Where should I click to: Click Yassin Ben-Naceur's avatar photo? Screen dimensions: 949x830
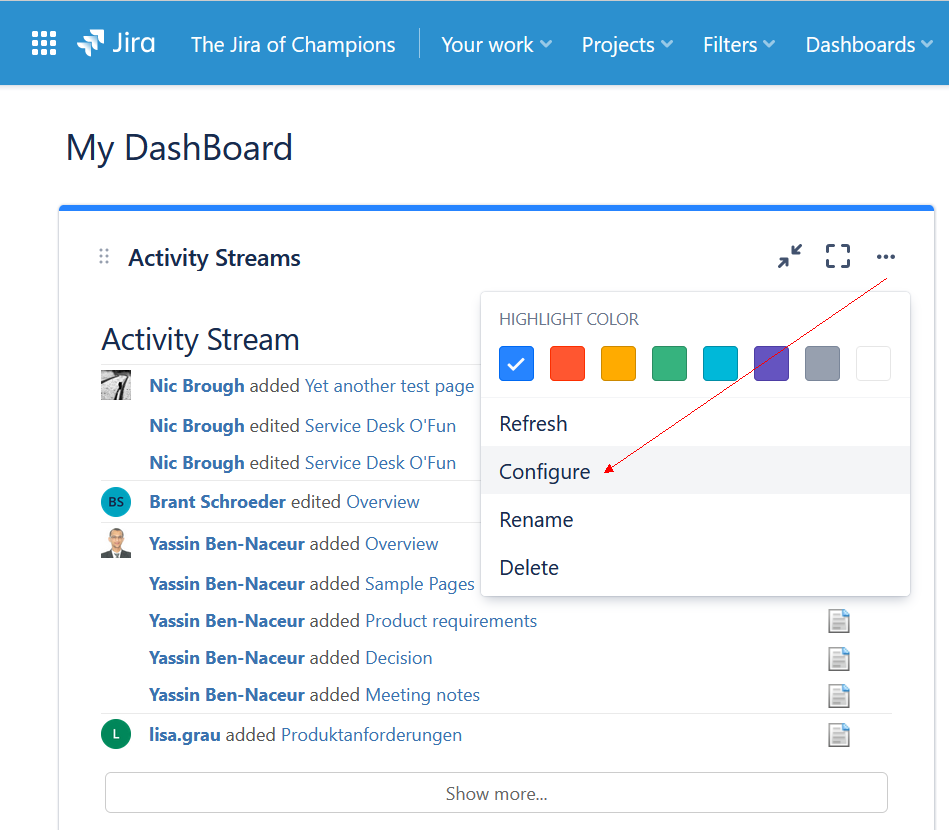pos(116,543)
